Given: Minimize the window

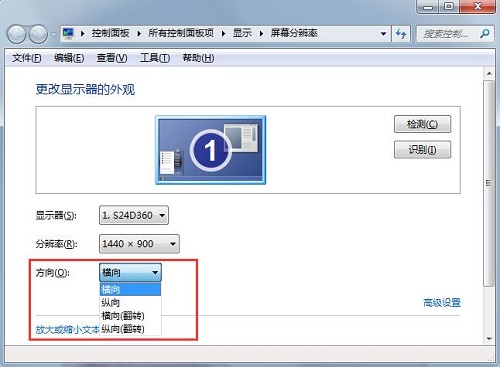Looking at the screenshot, I should (429, 7).
